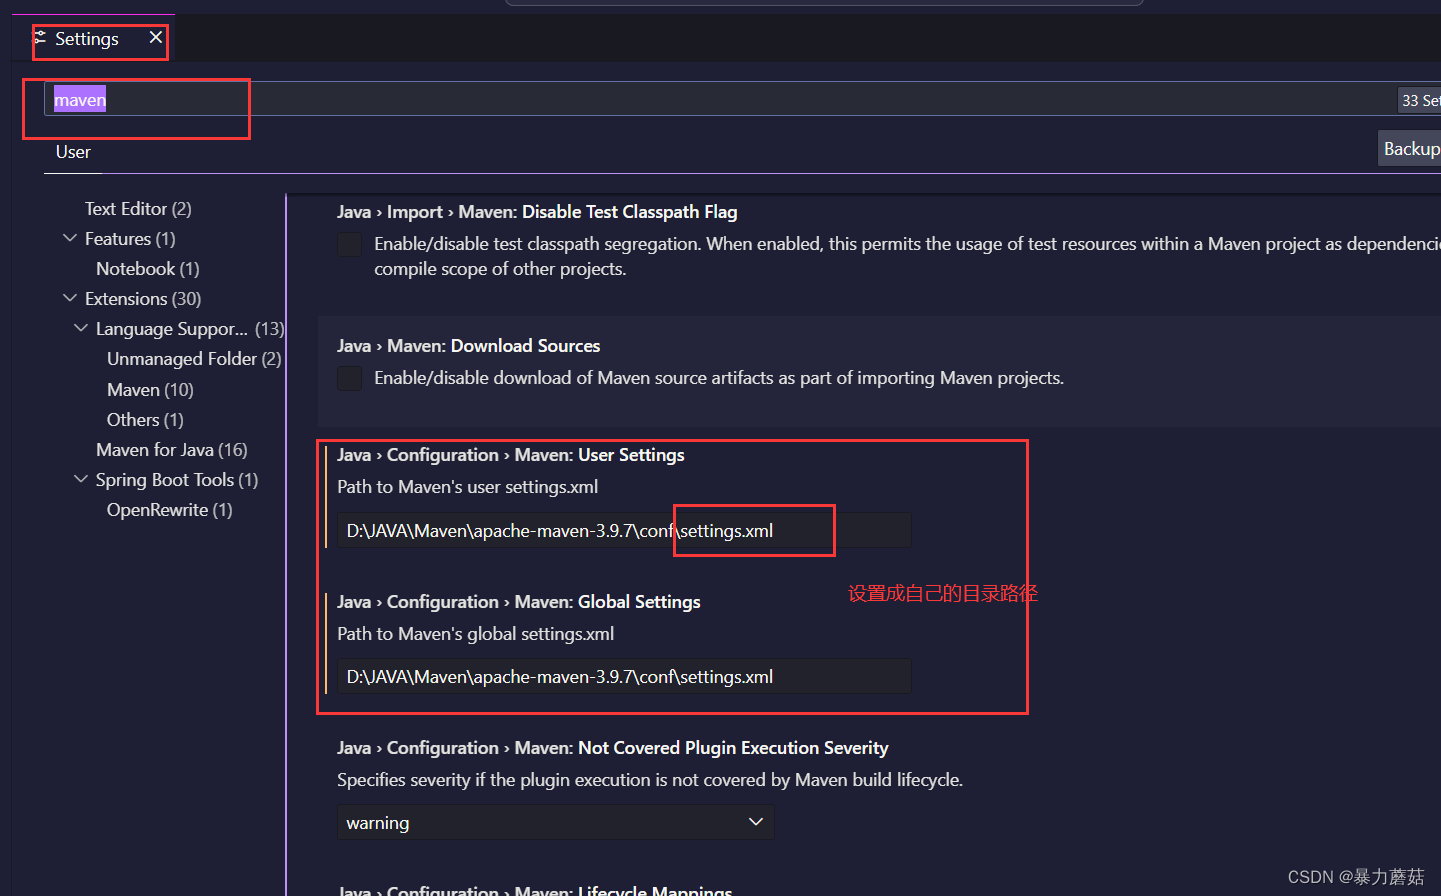
Task: Close the Settings tab
Action: click(x=155, y=38)
